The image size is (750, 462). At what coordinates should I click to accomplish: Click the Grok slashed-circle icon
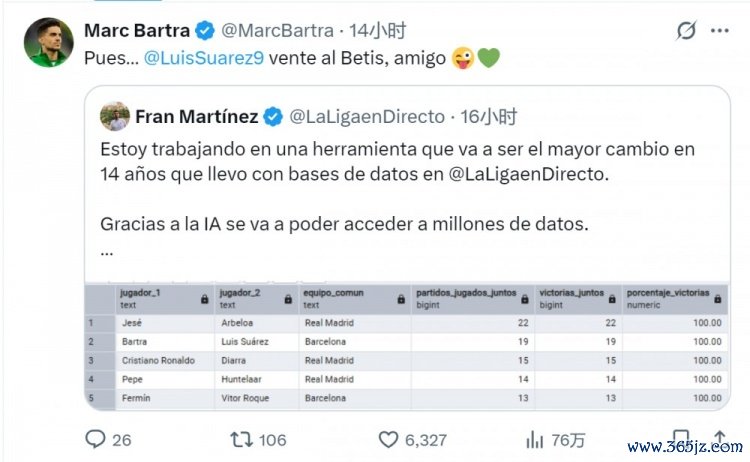686,31
